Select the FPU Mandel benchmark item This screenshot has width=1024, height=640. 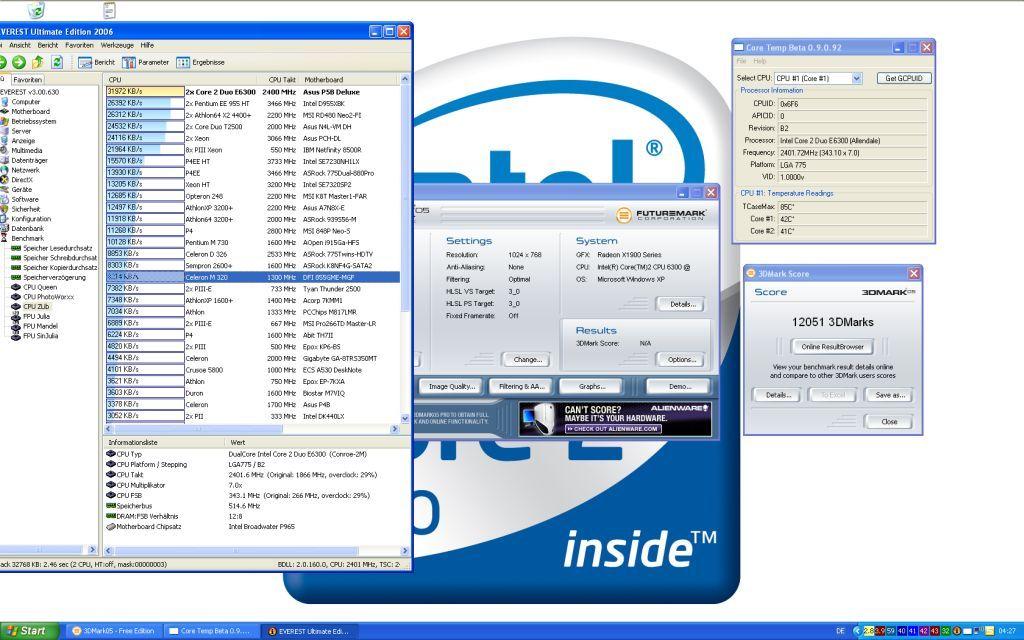click(x=35, y=326)
